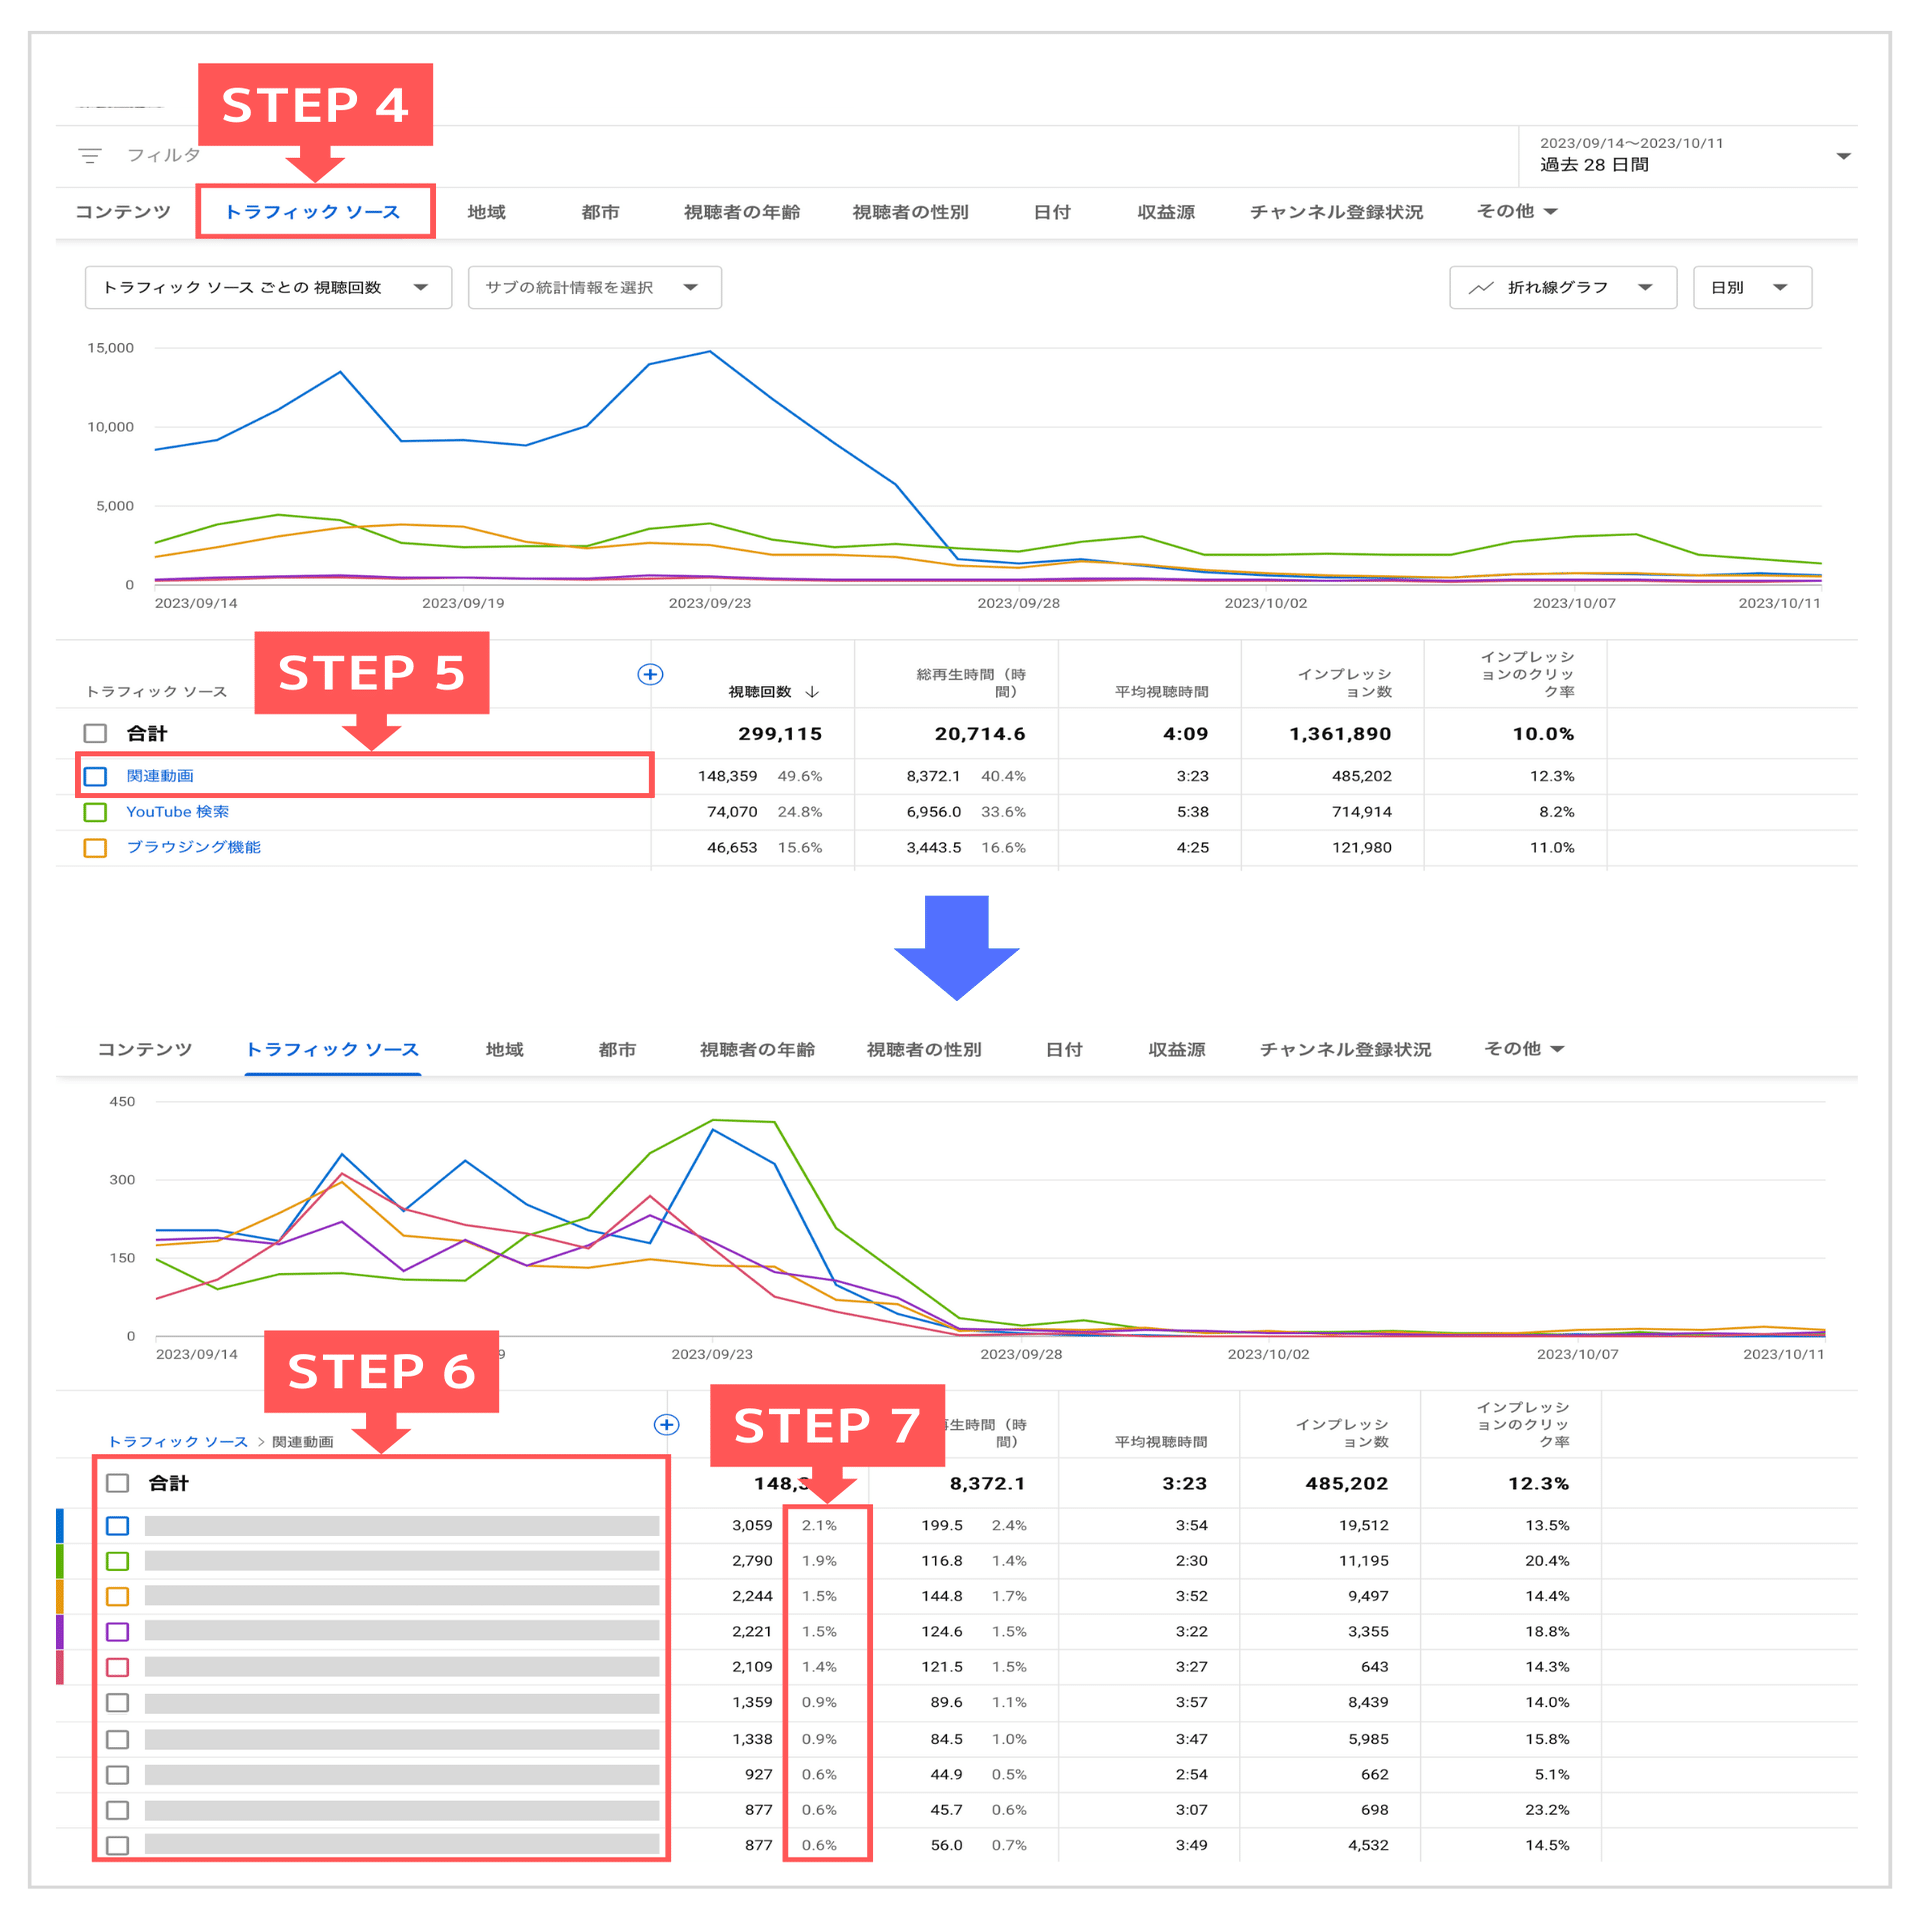Click the plus icon in the 関連動画 table header
1920x1920 pixels.
pyautogui.click(x=666, y=1424)
